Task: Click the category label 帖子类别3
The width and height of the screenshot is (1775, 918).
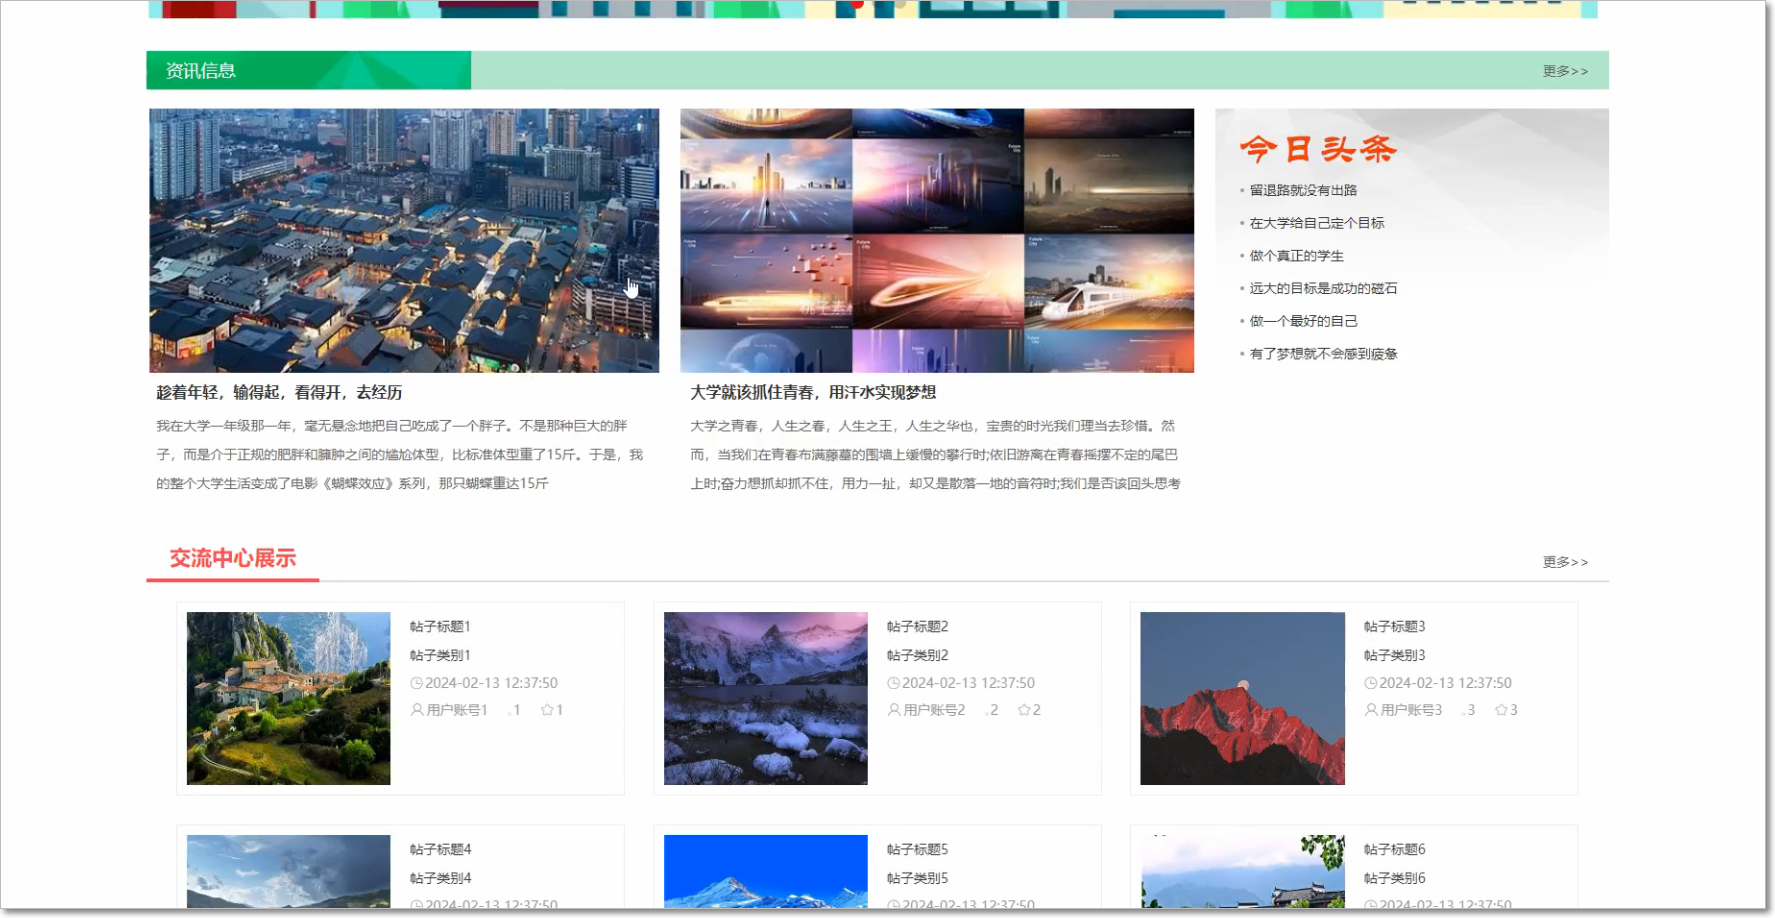Action: pos(1394,656)
